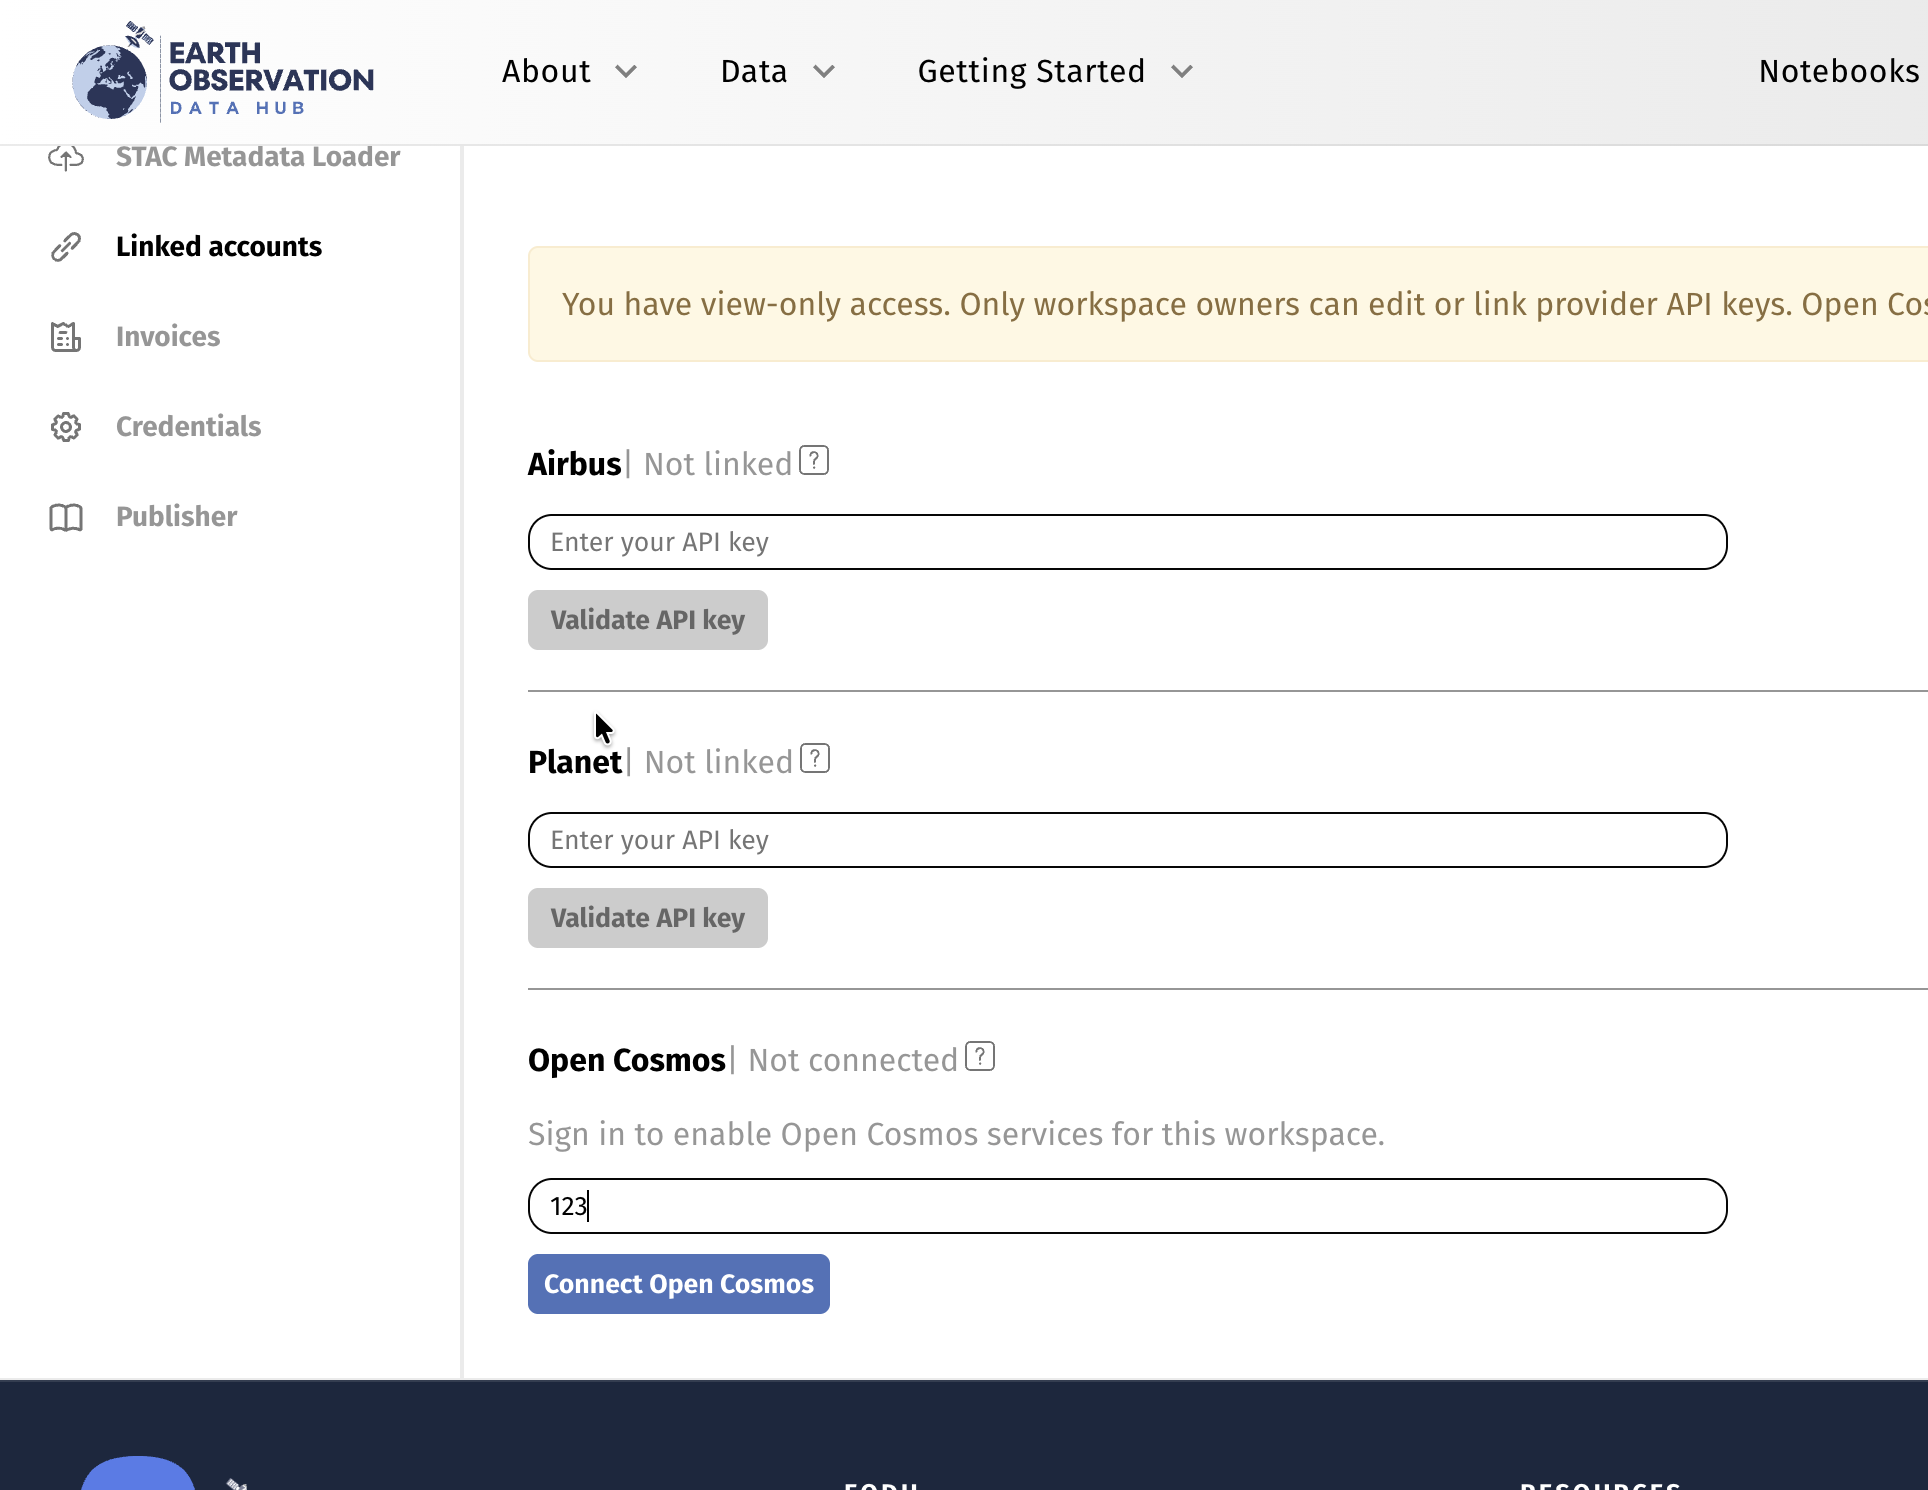Open the Planet help question-mark icon
The image size is (1928, 1490).
(x=815, y=758)
